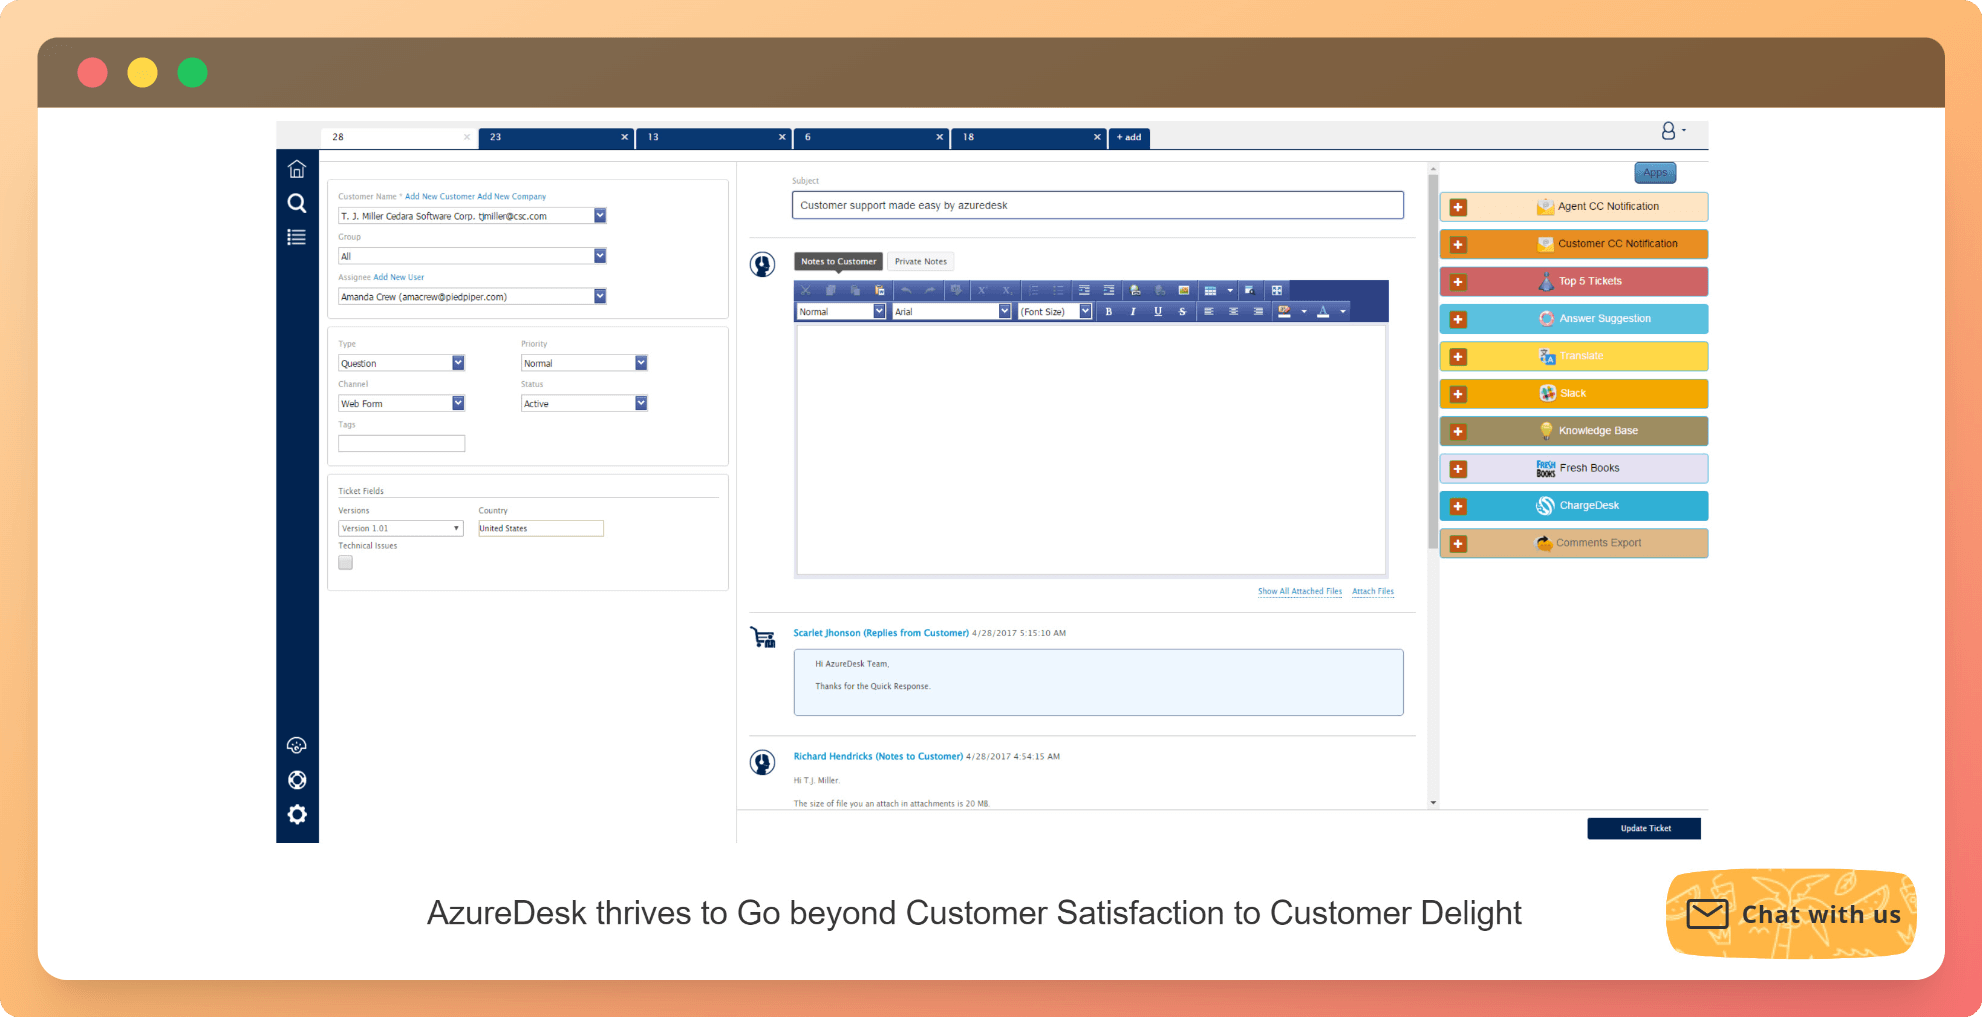
Task: Expand the Slack app panel
Action: click(1458, 394)
